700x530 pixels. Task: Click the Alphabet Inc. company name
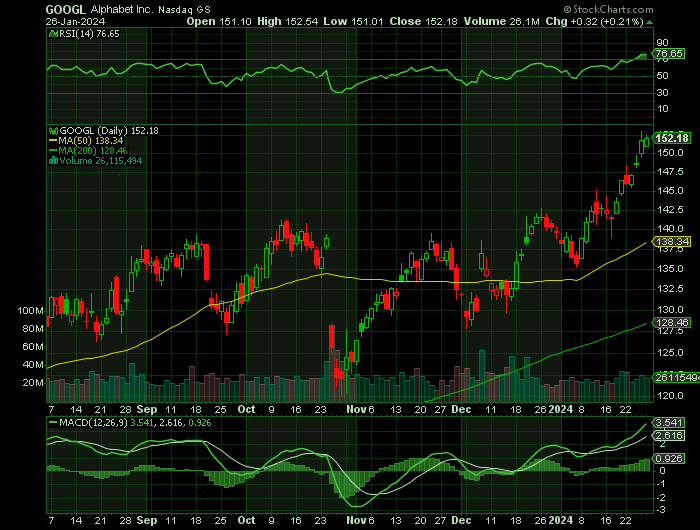(x=121, y=9)
